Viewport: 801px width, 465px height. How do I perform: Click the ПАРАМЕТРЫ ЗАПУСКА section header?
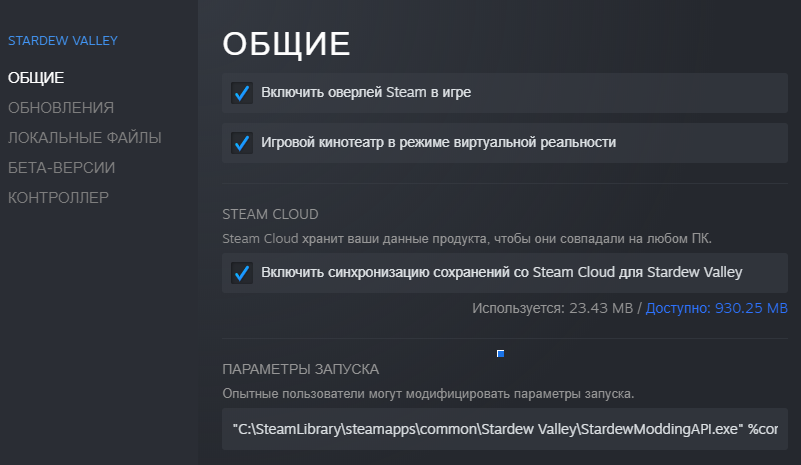click(x=300, y=370)
